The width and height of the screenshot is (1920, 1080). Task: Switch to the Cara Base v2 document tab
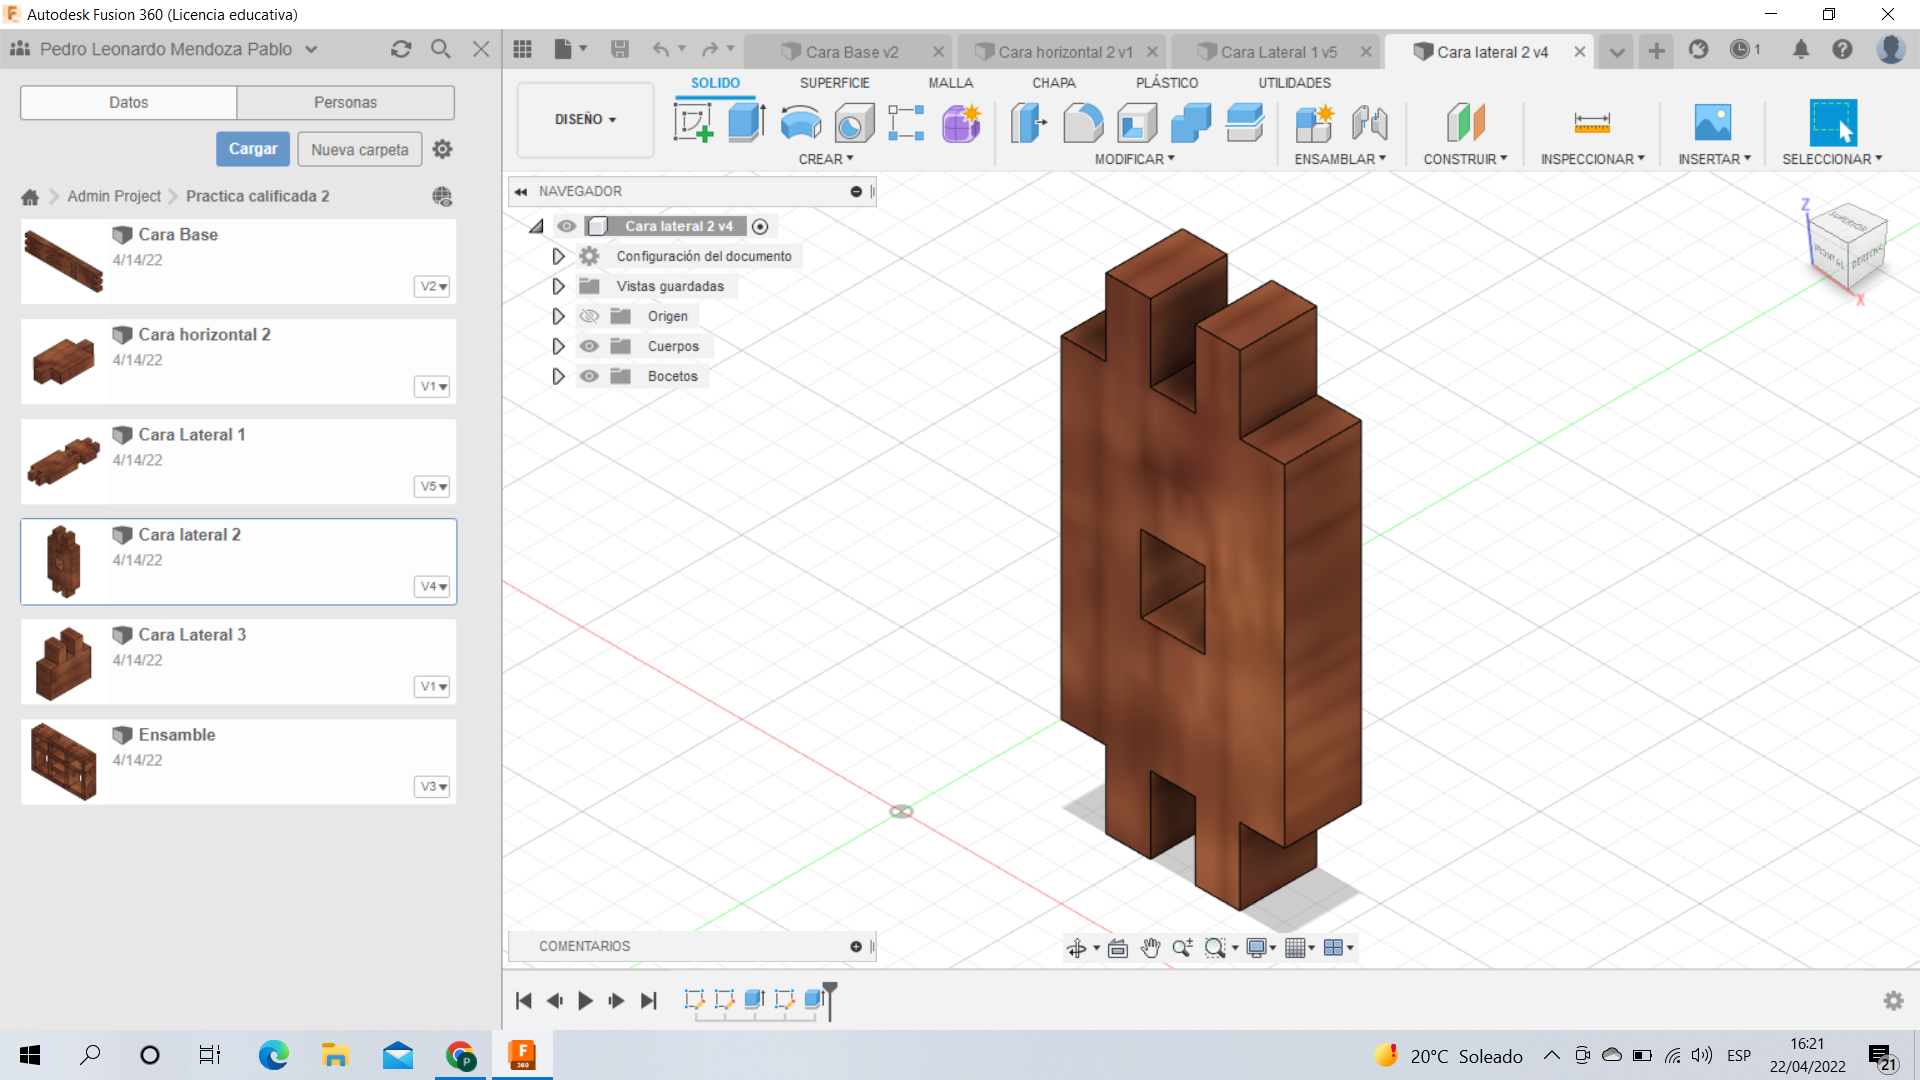(851, 52)
